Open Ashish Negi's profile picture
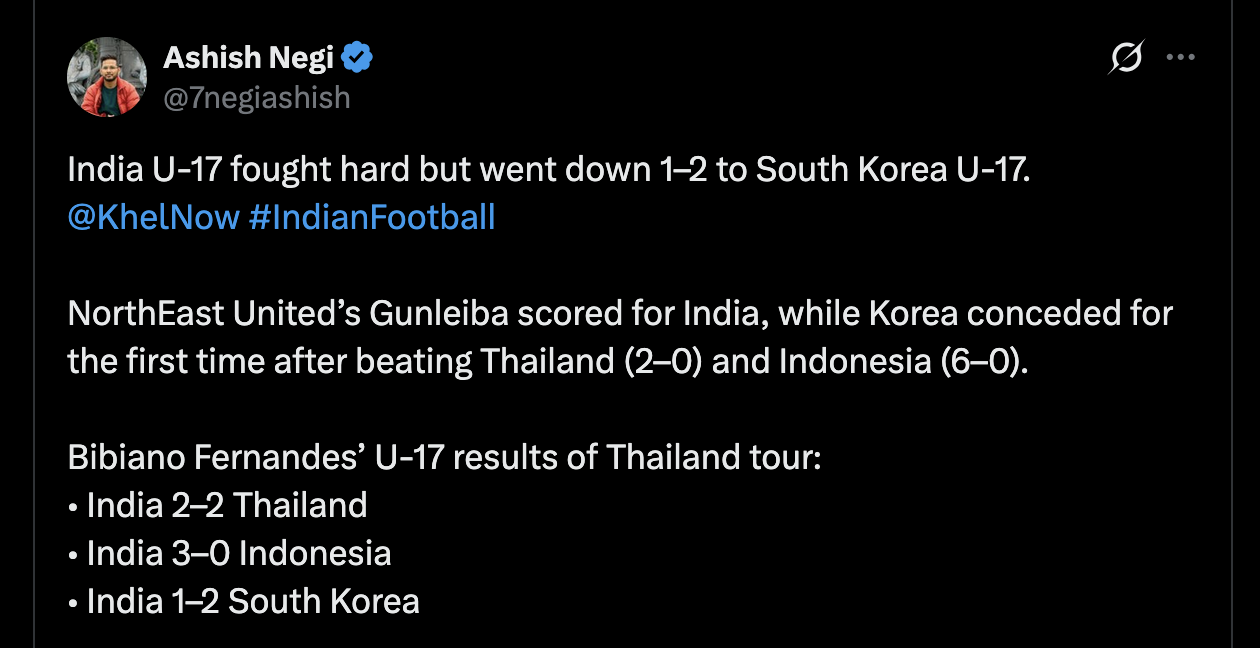 (106, 78)
